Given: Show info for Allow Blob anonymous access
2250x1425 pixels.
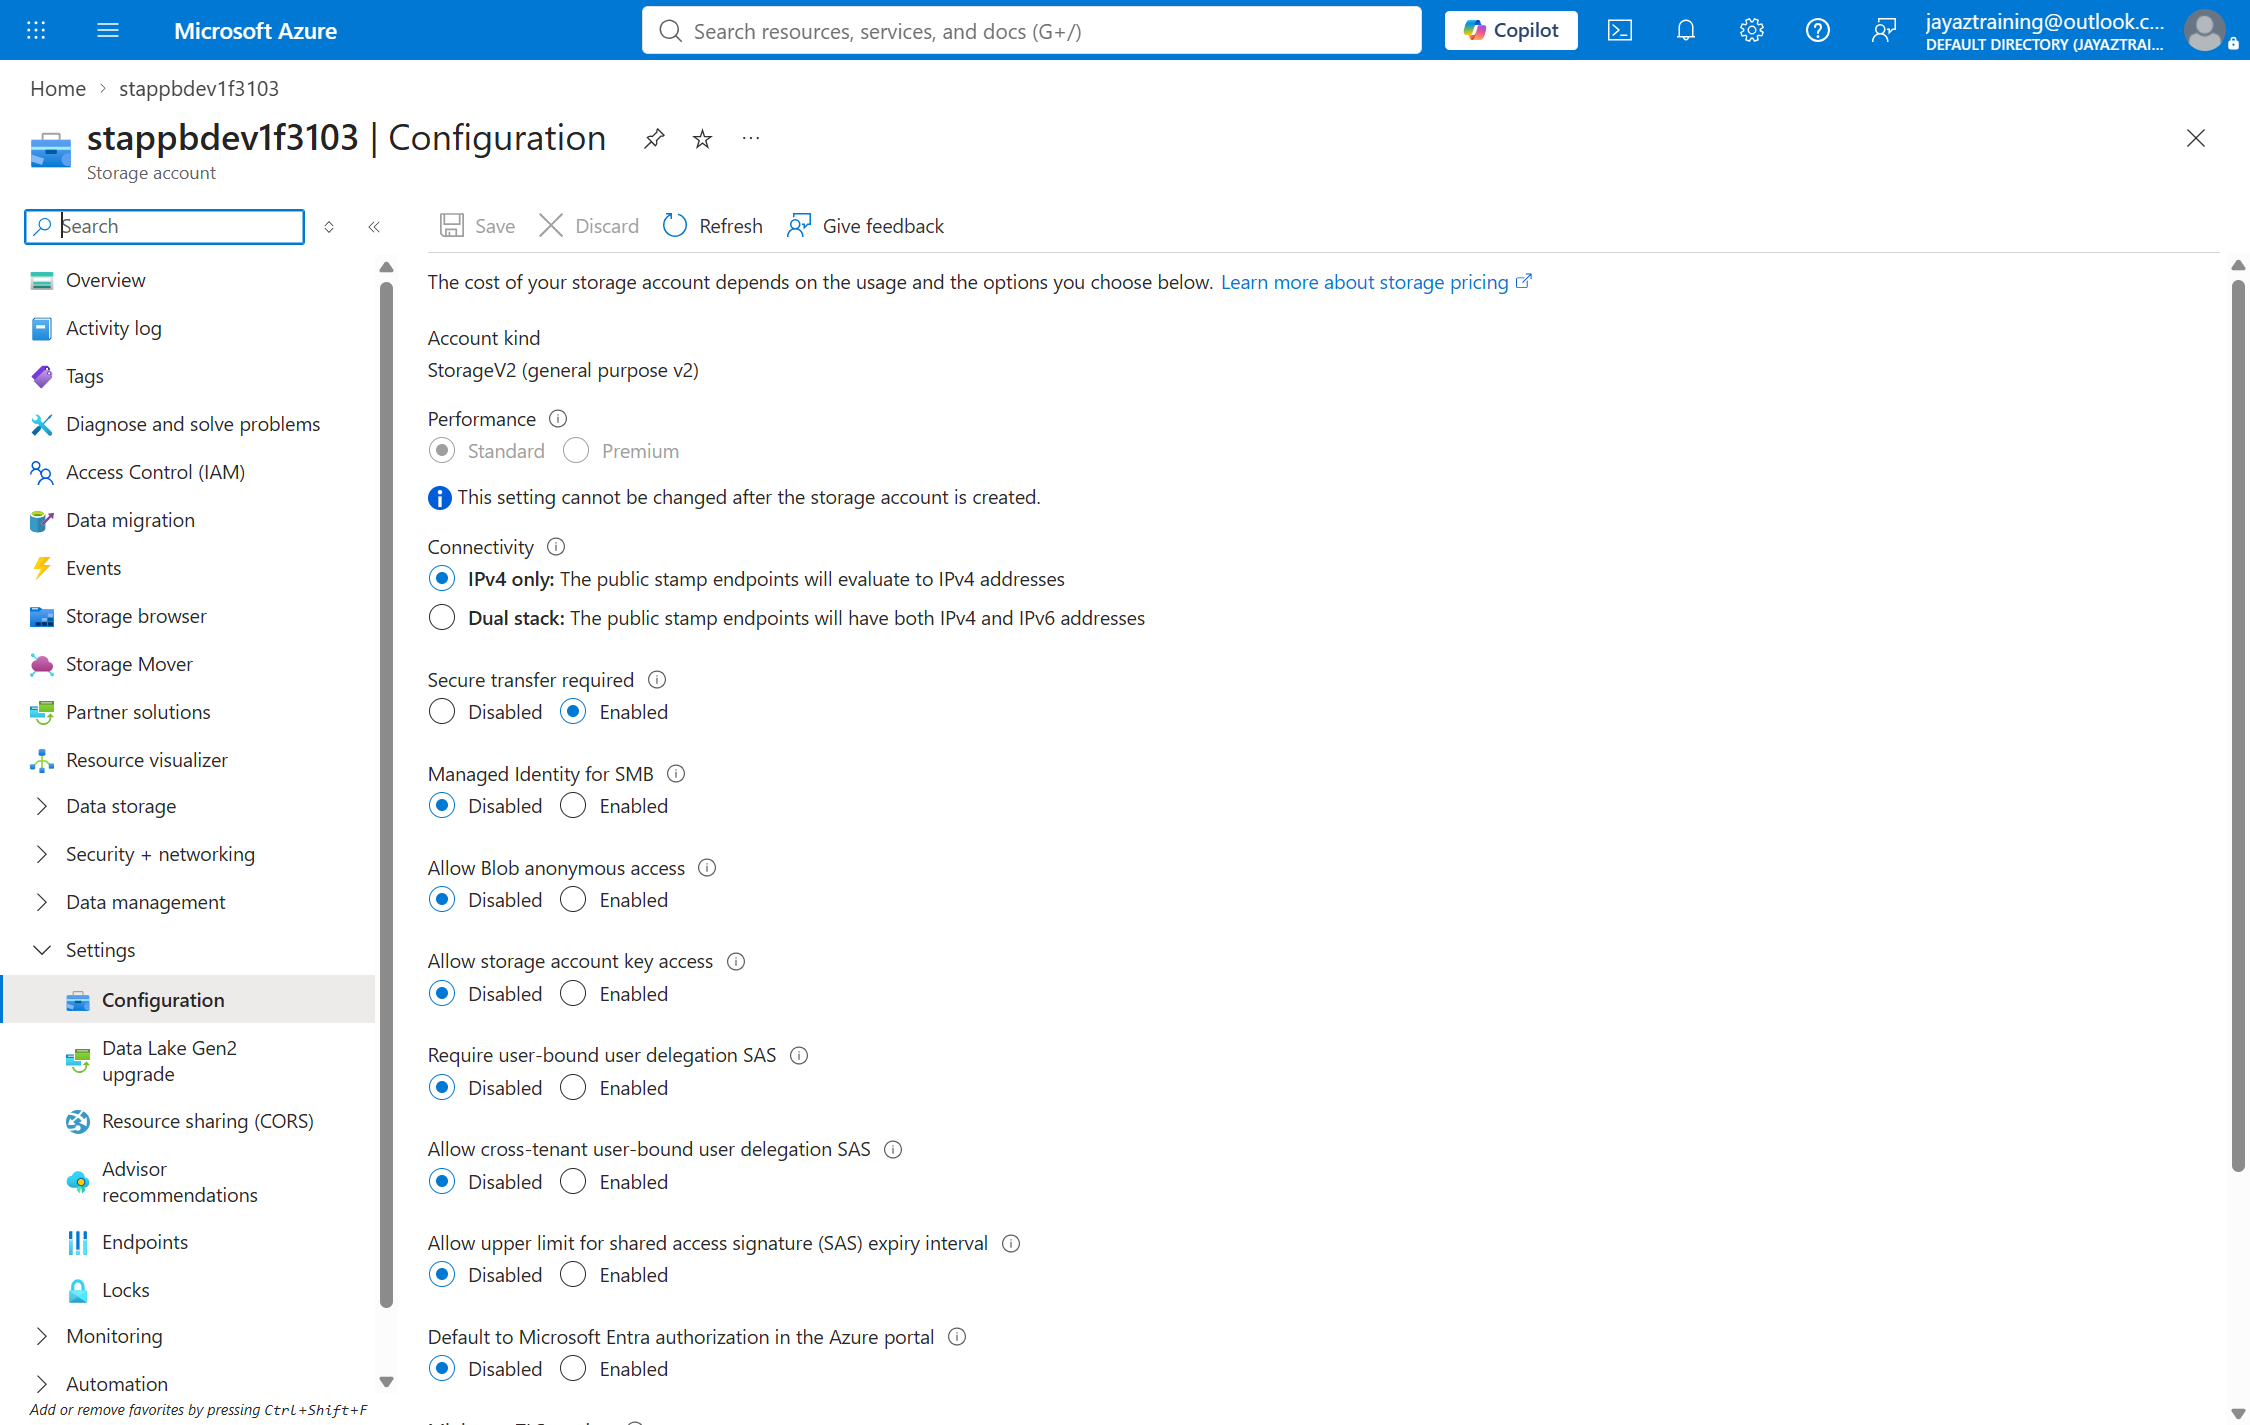Looking at the screenshot, I should (707, 868).
